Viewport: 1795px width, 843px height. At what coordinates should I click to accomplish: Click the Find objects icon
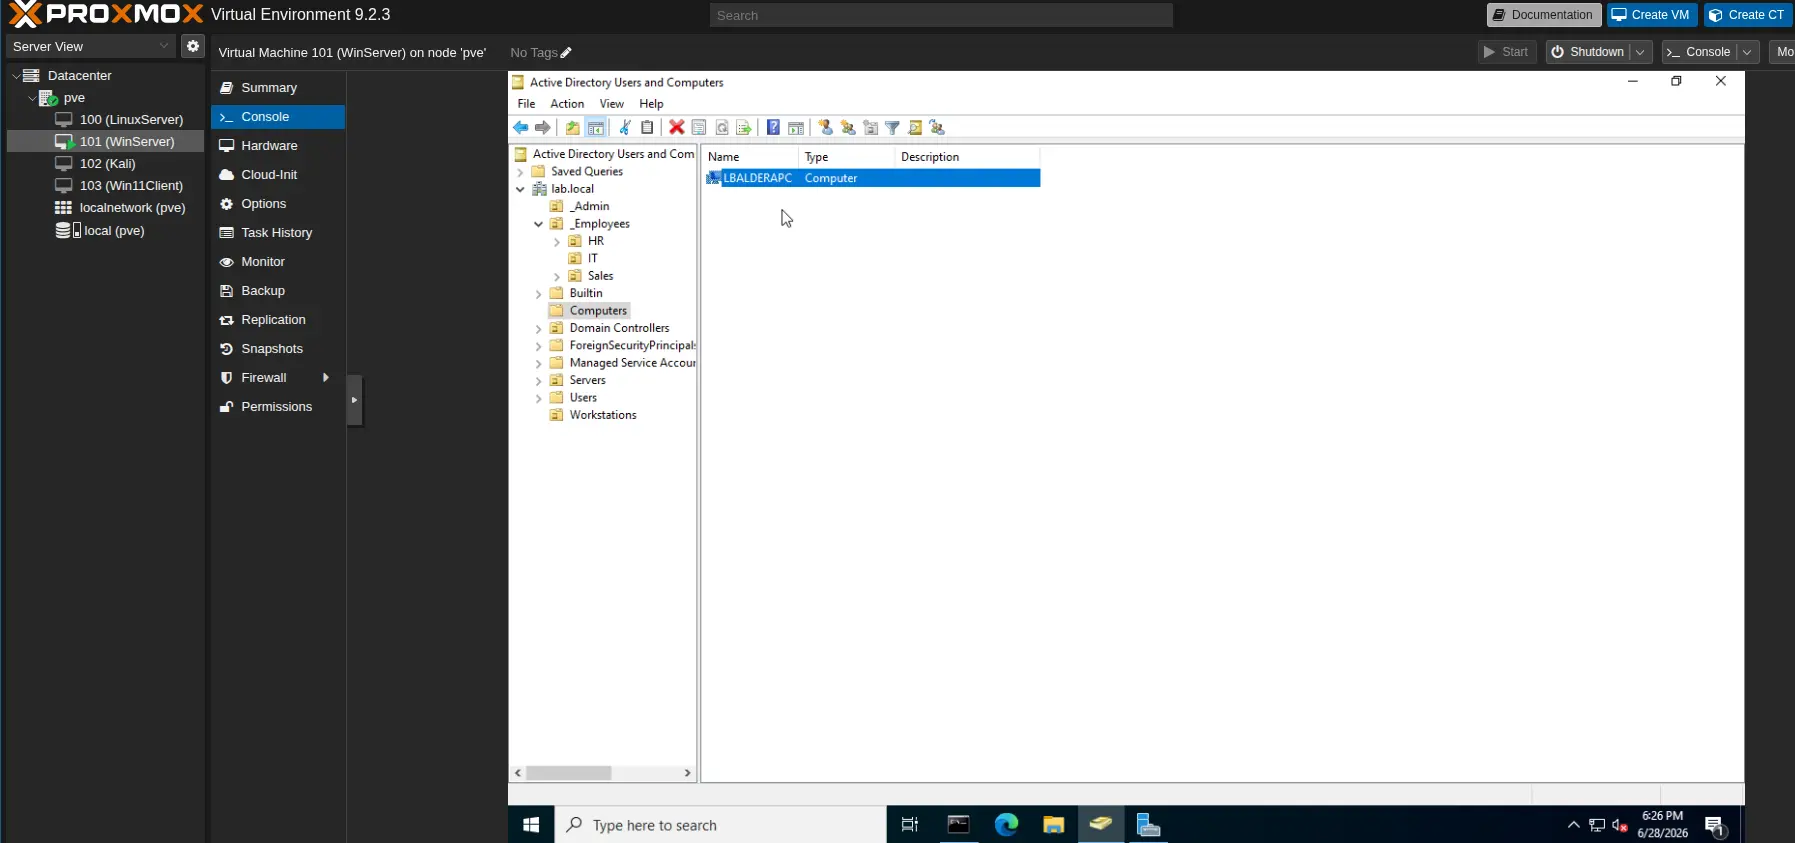[915, 127]
